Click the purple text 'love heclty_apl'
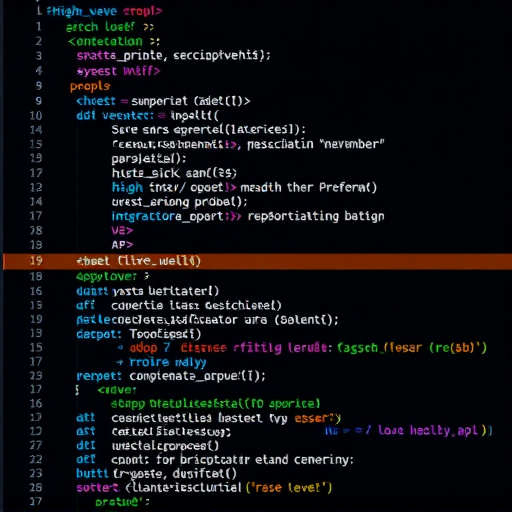 coord(428,430)
